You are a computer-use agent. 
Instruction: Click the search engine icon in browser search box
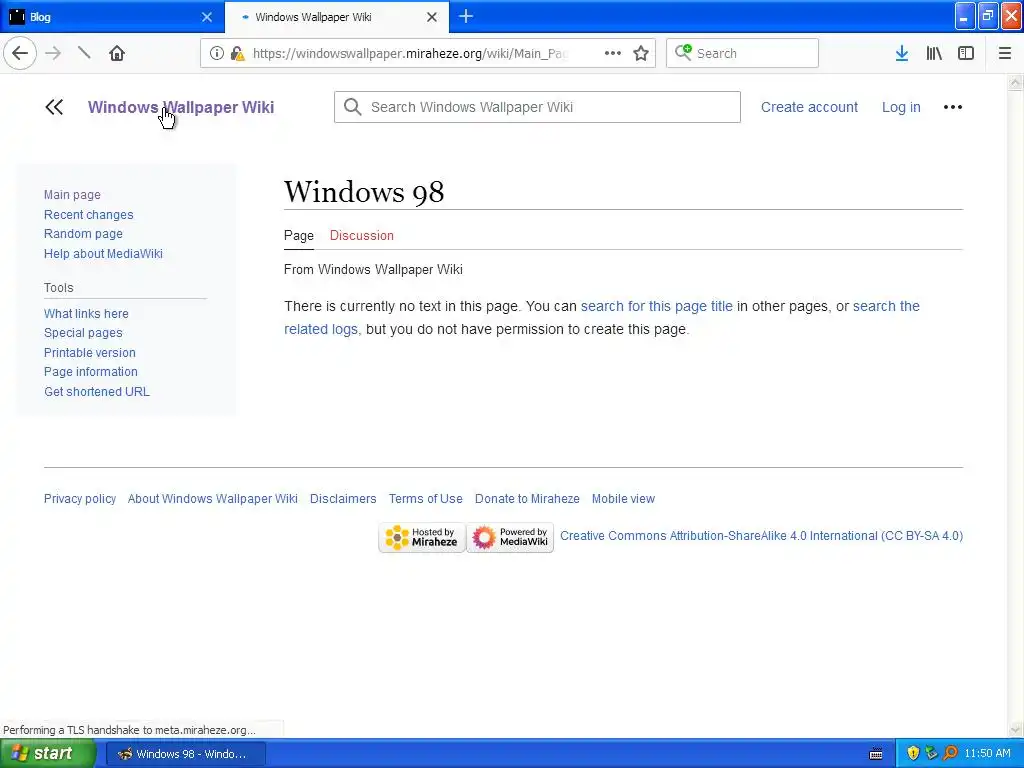point(683,52)
